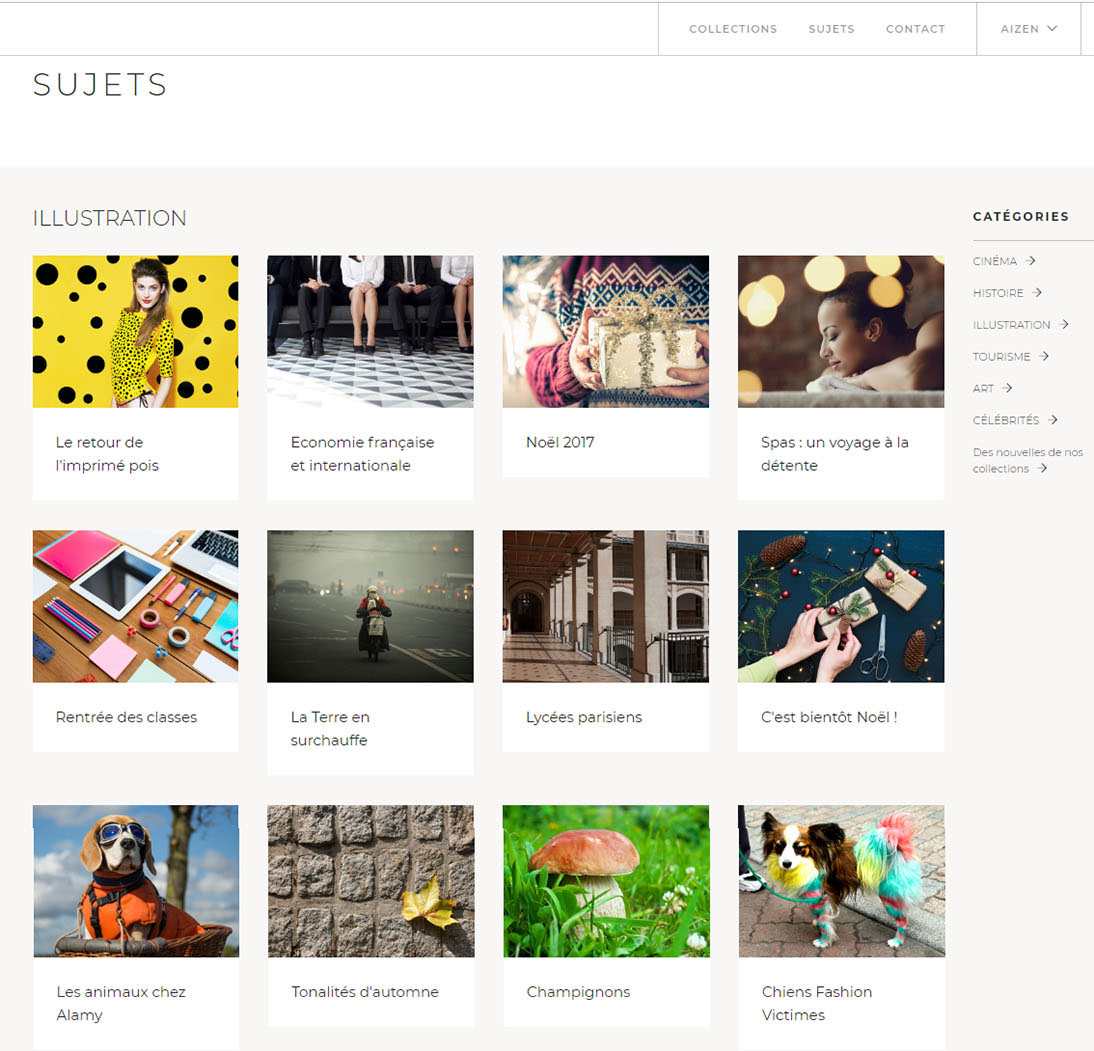The height and width of the screenshot is (1051, 1094).
Task: Open the Chiens Fashion Victimes dog photo
Action: tap(841, 881)
